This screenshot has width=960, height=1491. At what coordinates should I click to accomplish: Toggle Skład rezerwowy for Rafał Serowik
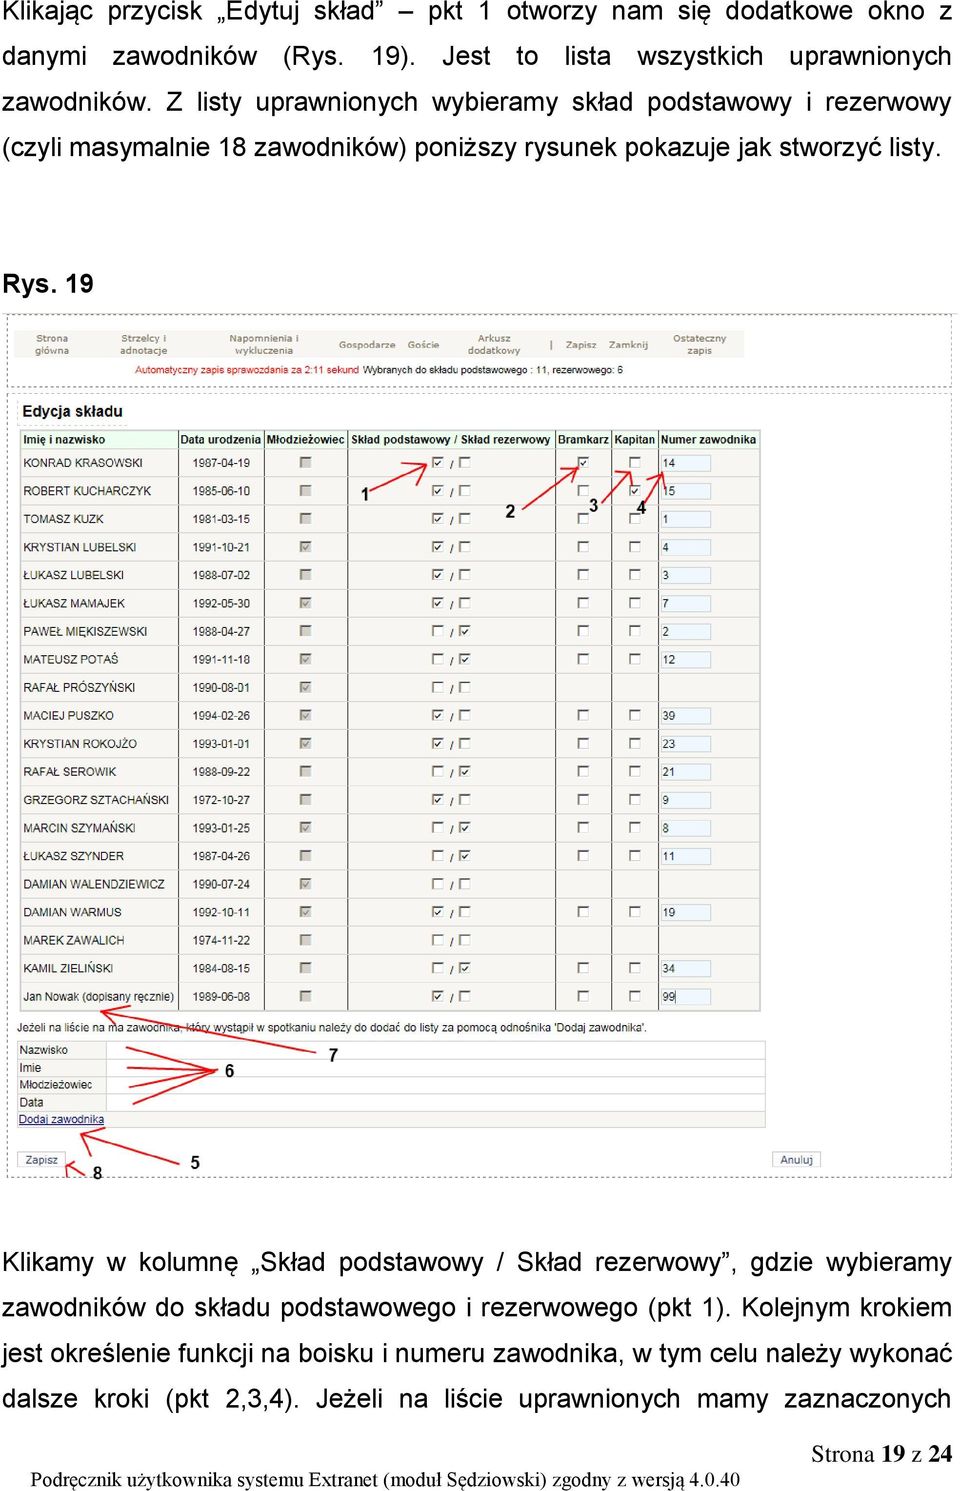pyautogui.click(x=465, y=771)
